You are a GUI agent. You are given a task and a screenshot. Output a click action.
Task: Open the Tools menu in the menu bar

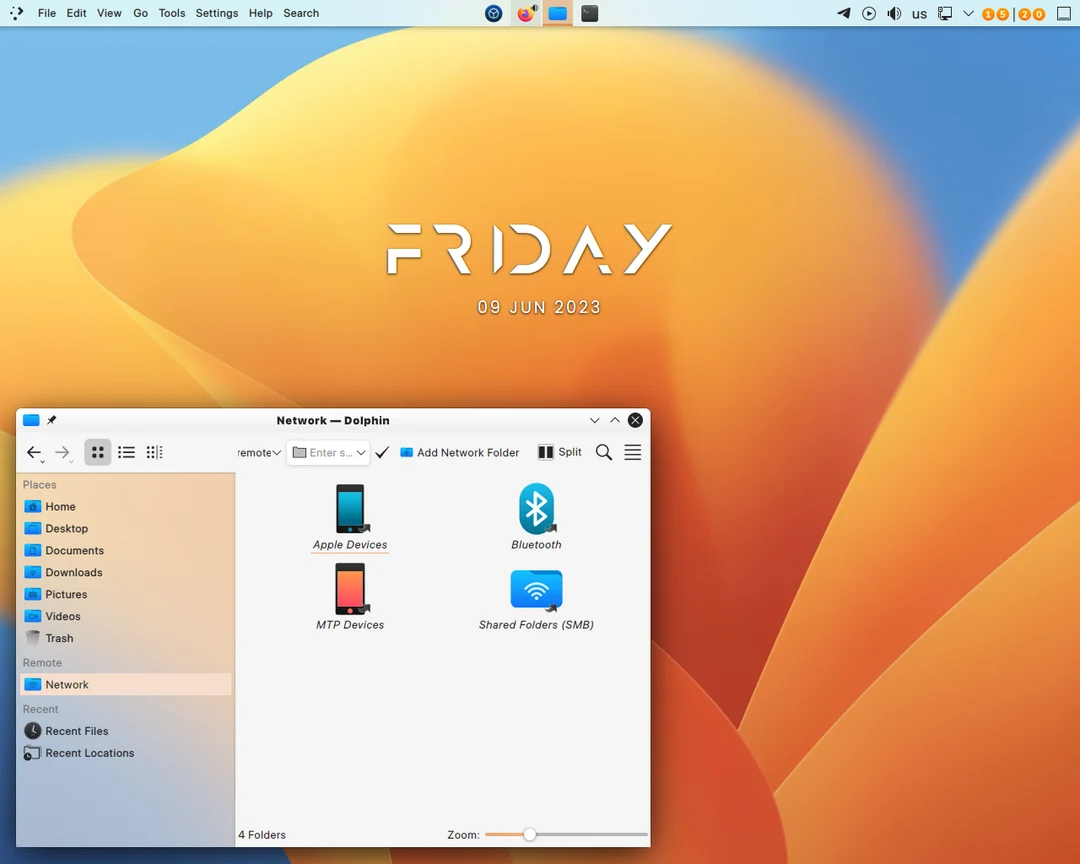(x=171, y=13)
